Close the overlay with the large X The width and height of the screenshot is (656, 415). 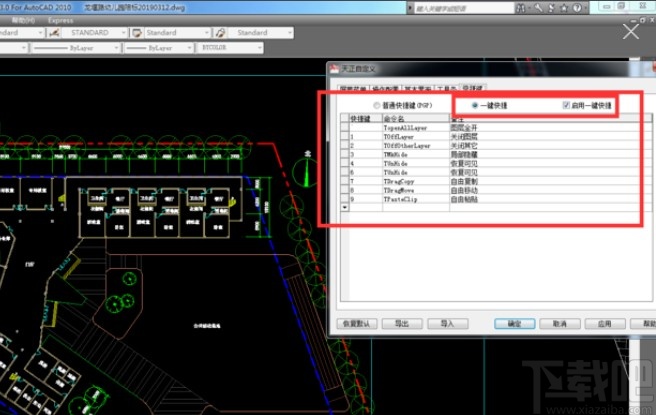coord(631,31)
